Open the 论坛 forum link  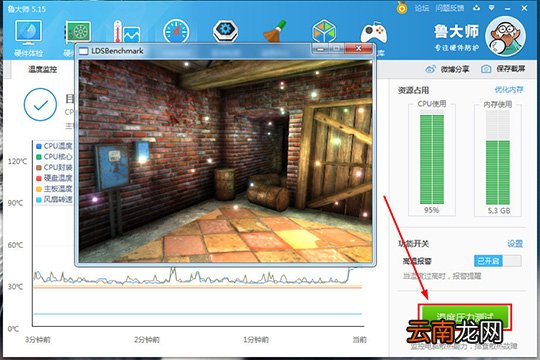pyautogui.click(x=421, y=8)
